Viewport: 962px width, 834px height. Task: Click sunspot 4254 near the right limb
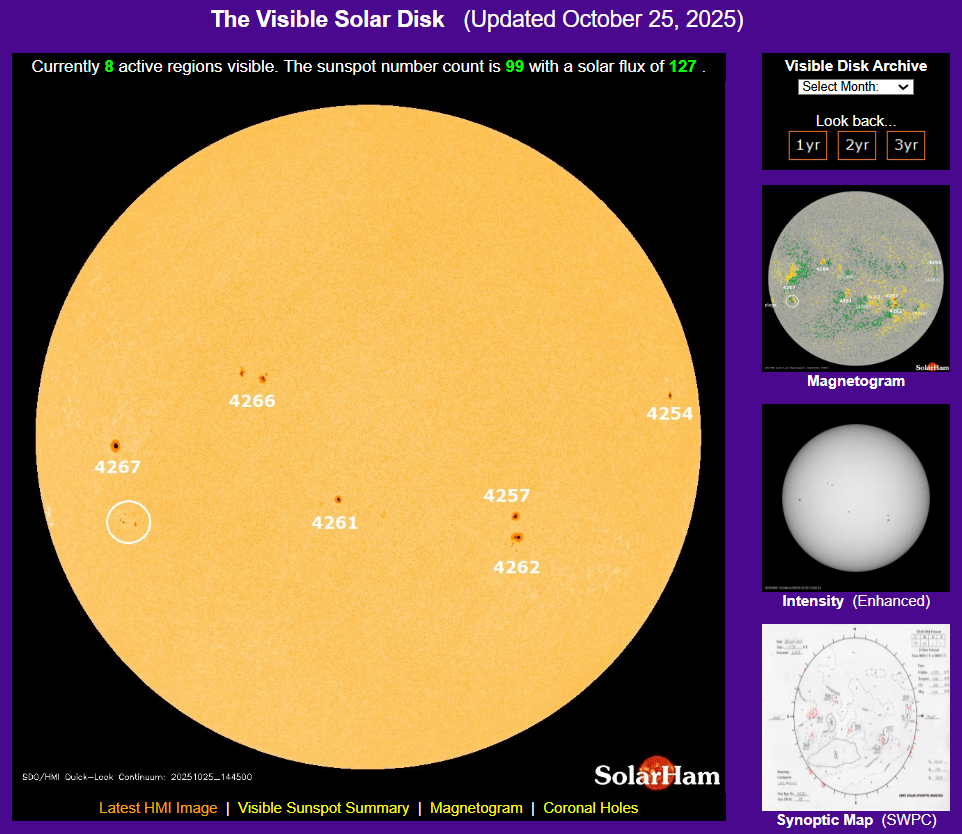tap(669, 395)
